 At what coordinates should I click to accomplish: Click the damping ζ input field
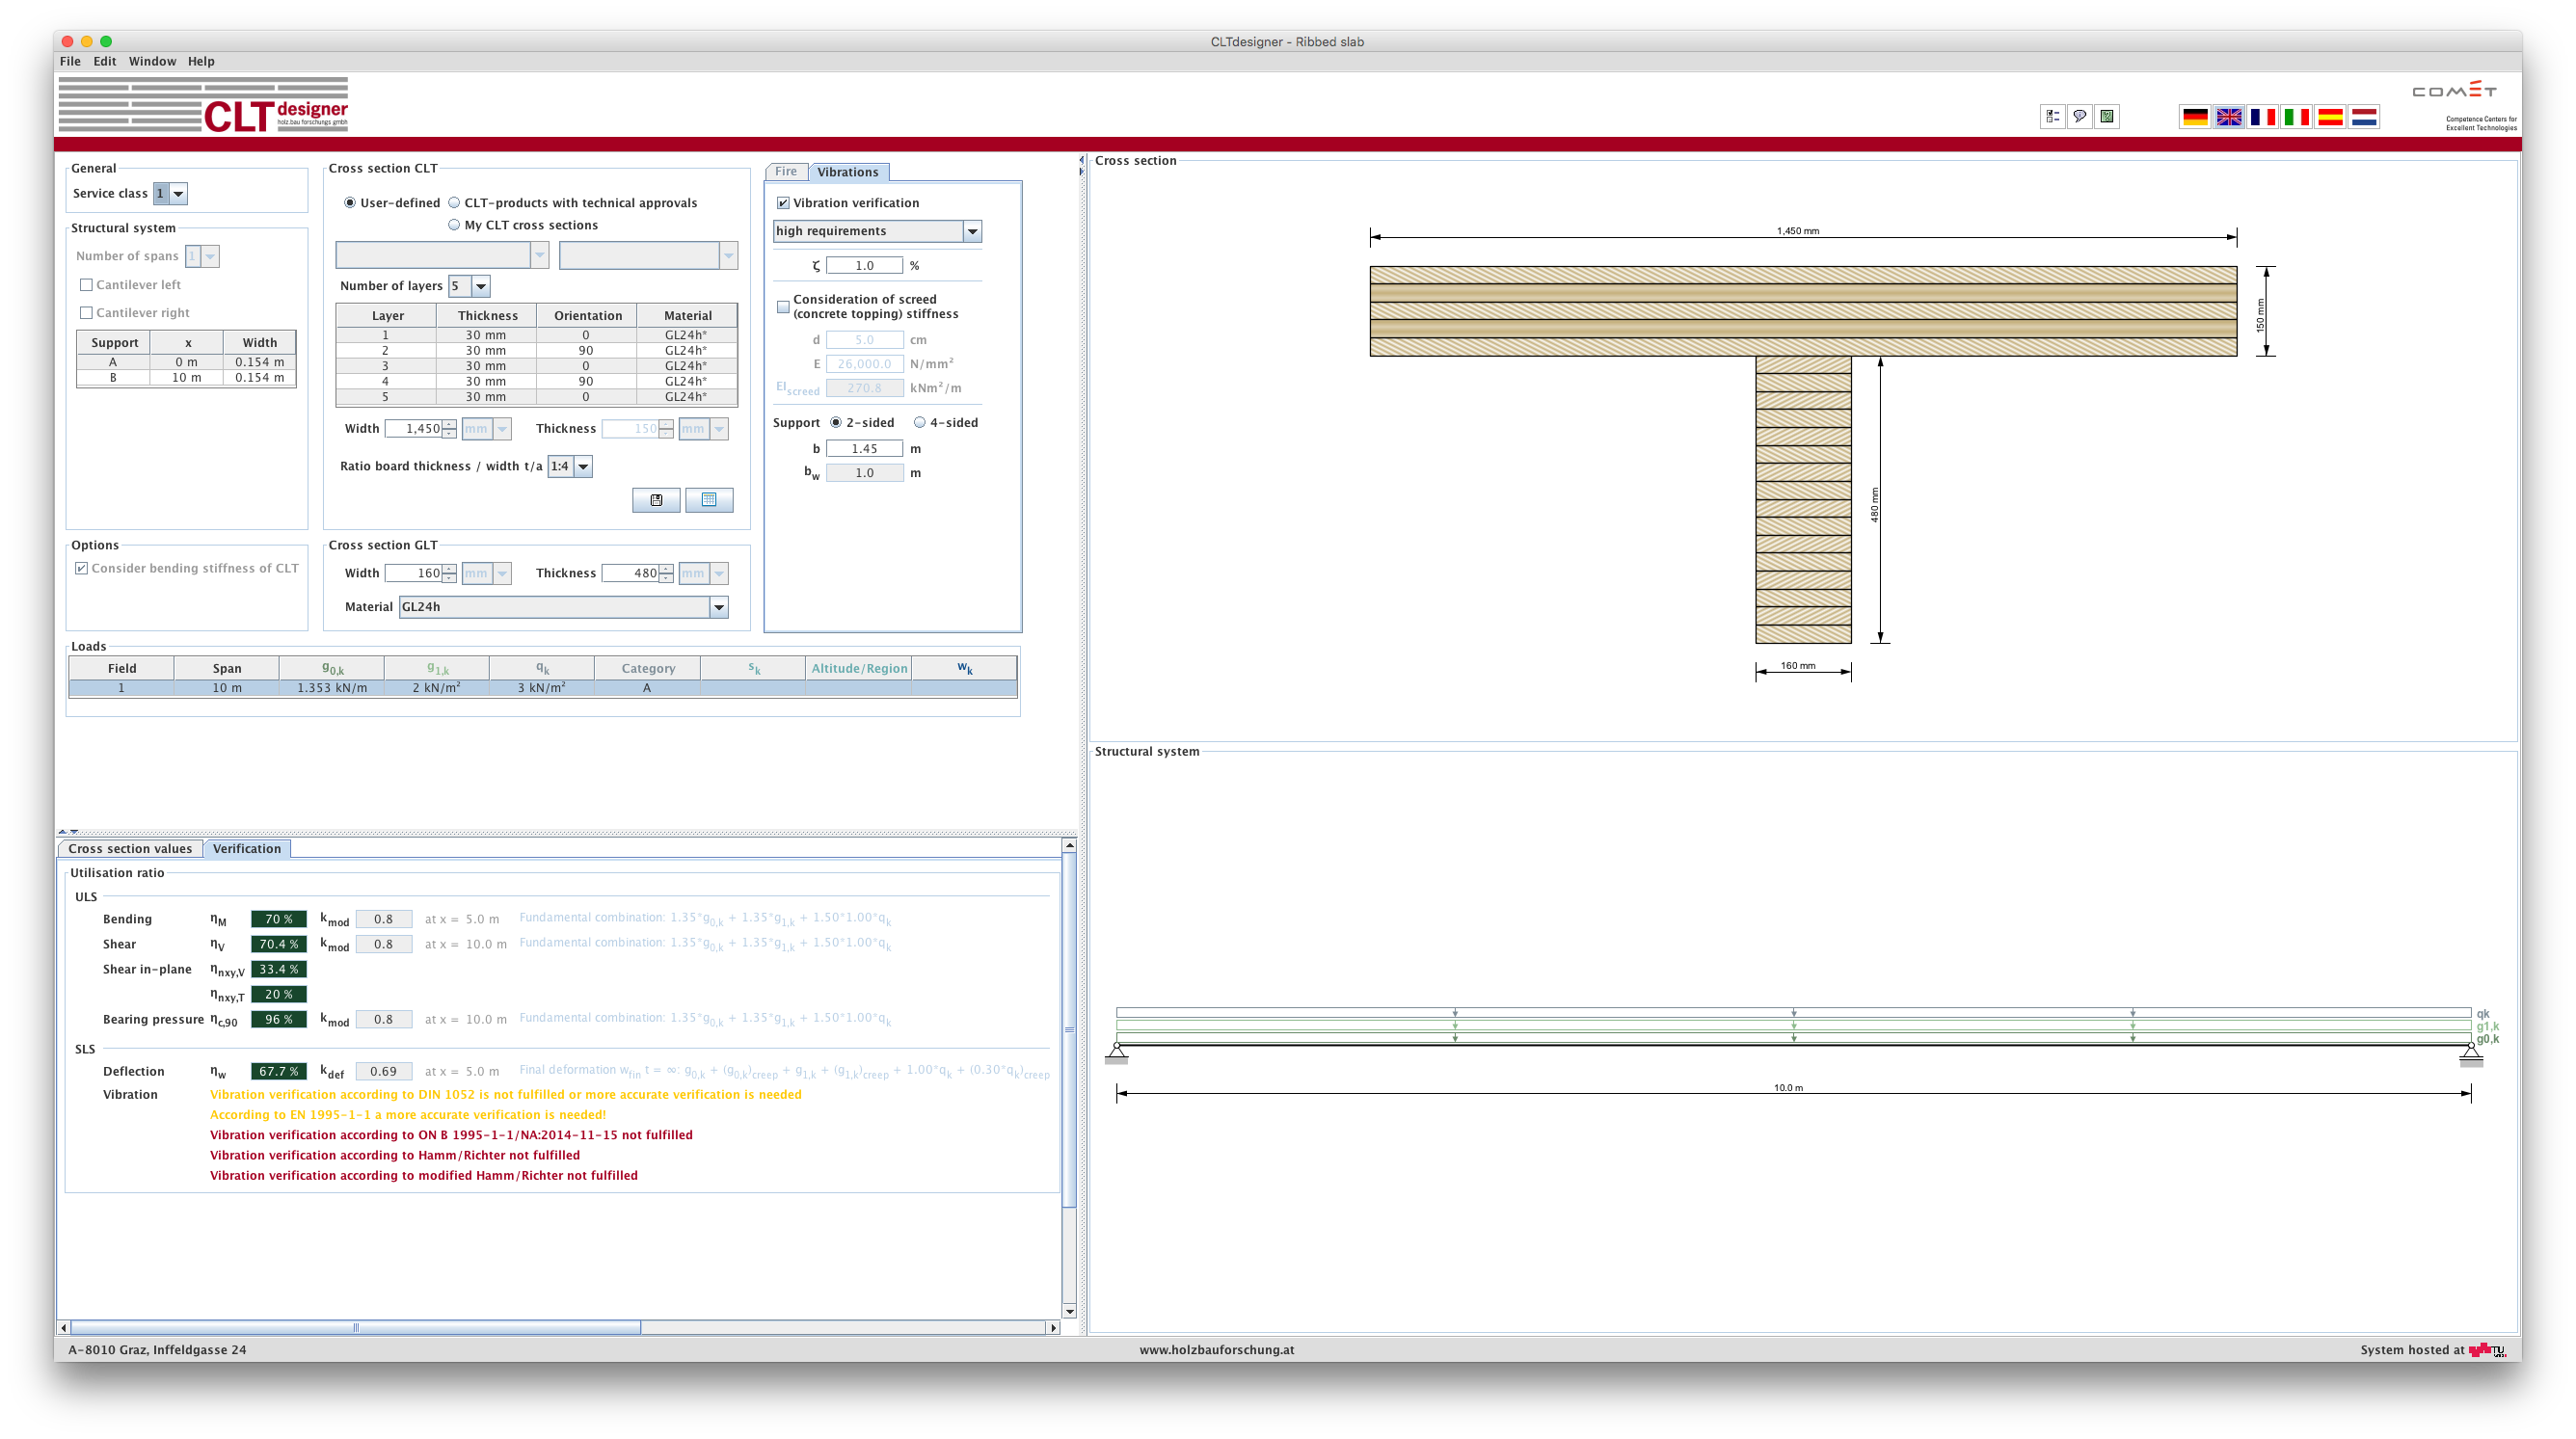click(x=864, y=266)
